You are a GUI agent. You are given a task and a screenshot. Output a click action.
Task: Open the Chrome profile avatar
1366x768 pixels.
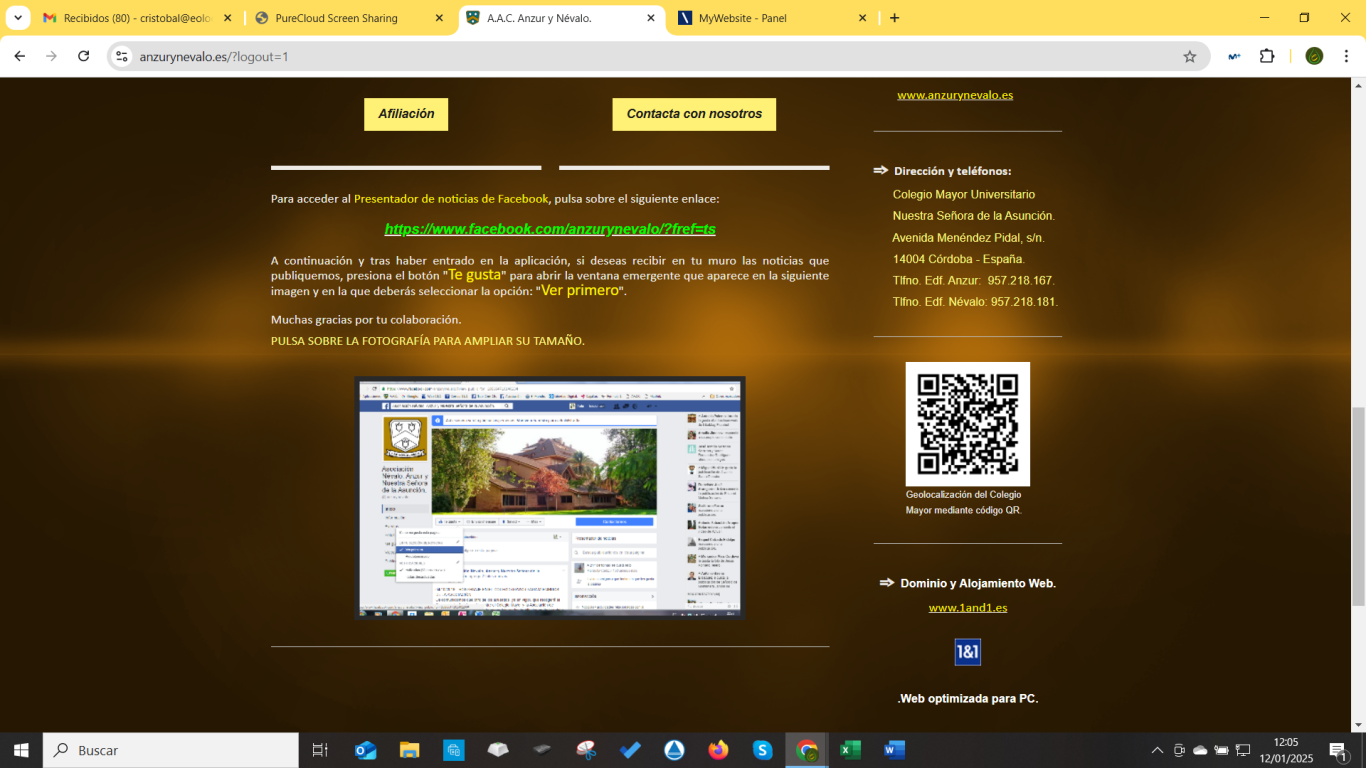tap(1314, 56)
